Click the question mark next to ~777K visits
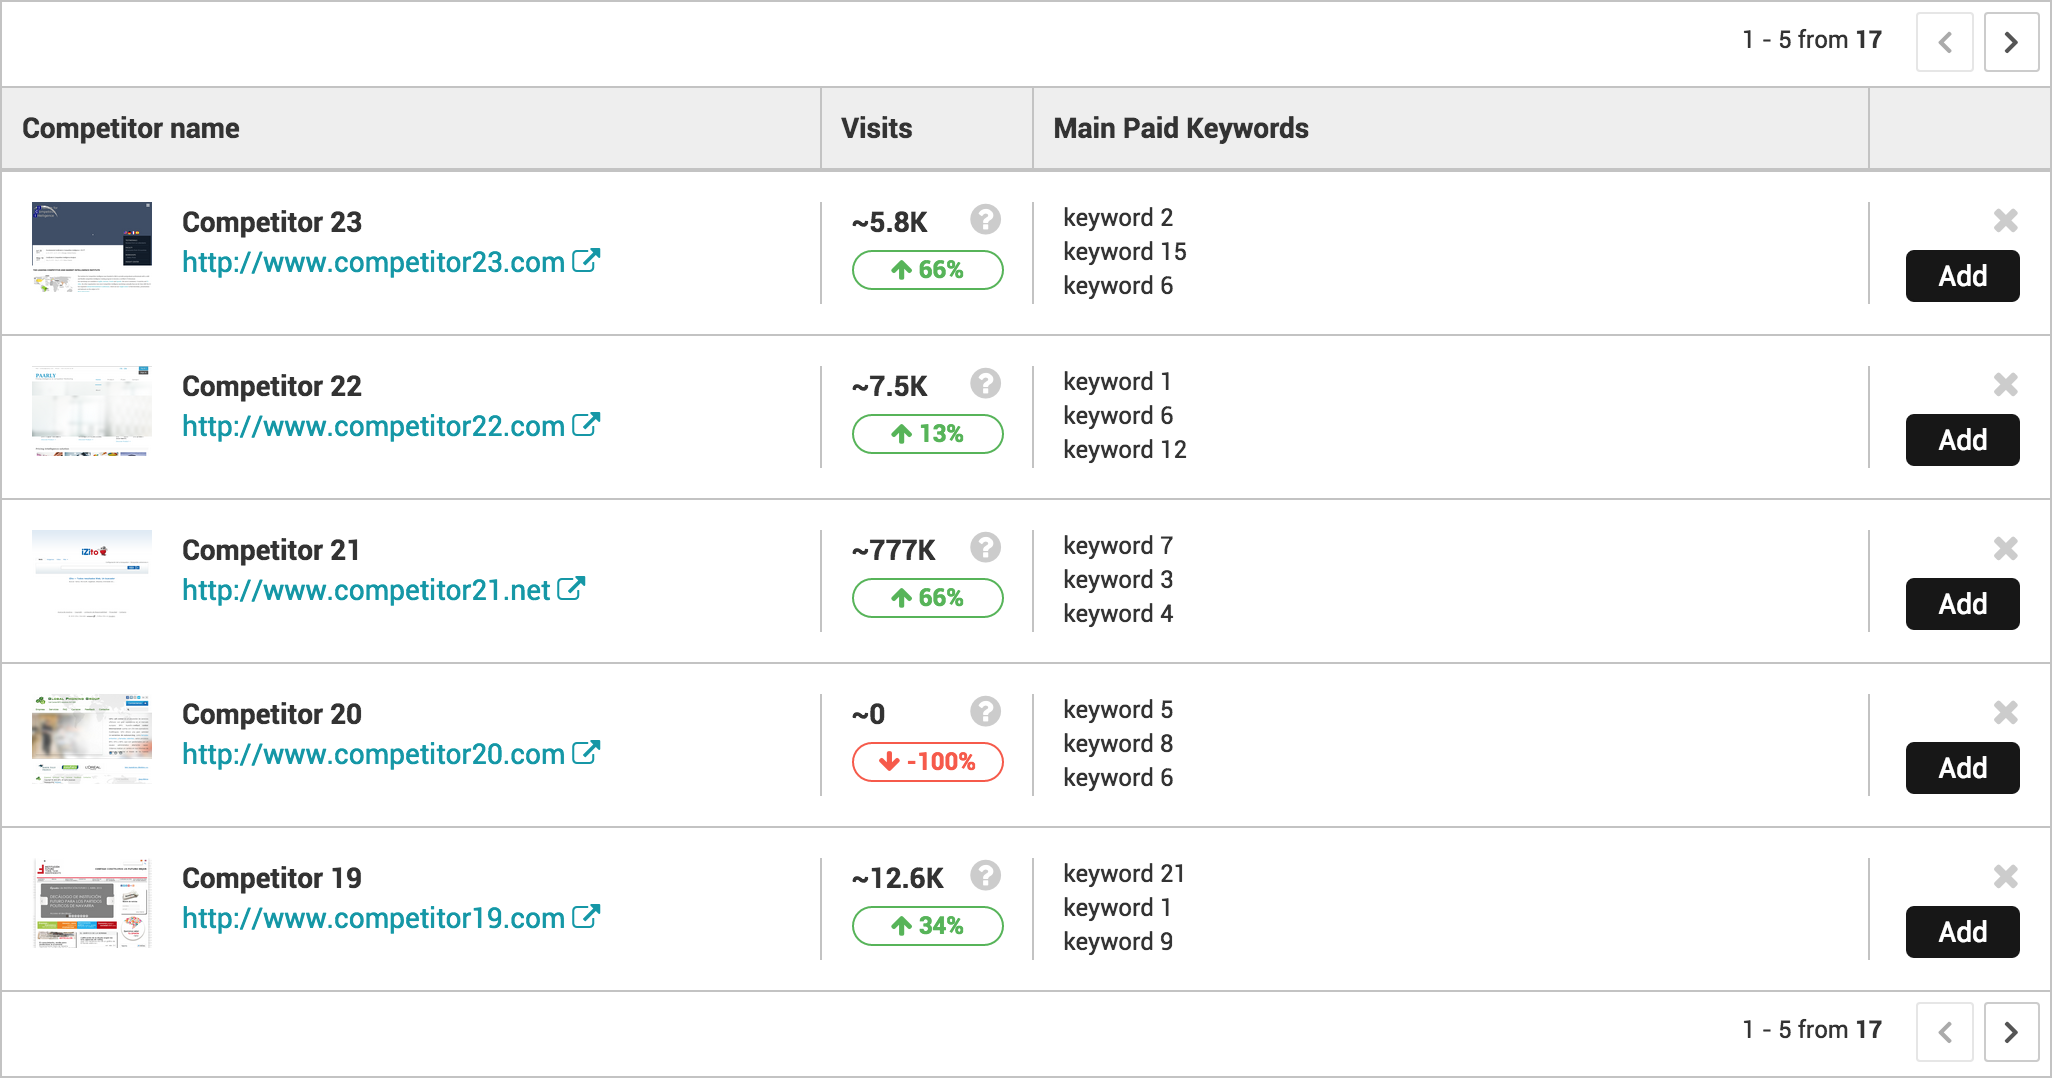Screen dimensions: 2053x1079 [x=985, y=547]
